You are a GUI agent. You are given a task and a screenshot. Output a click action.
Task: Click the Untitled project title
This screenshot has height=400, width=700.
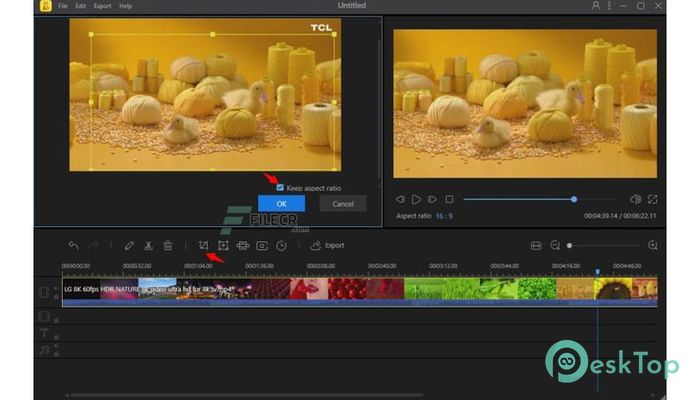pos(352,5)
